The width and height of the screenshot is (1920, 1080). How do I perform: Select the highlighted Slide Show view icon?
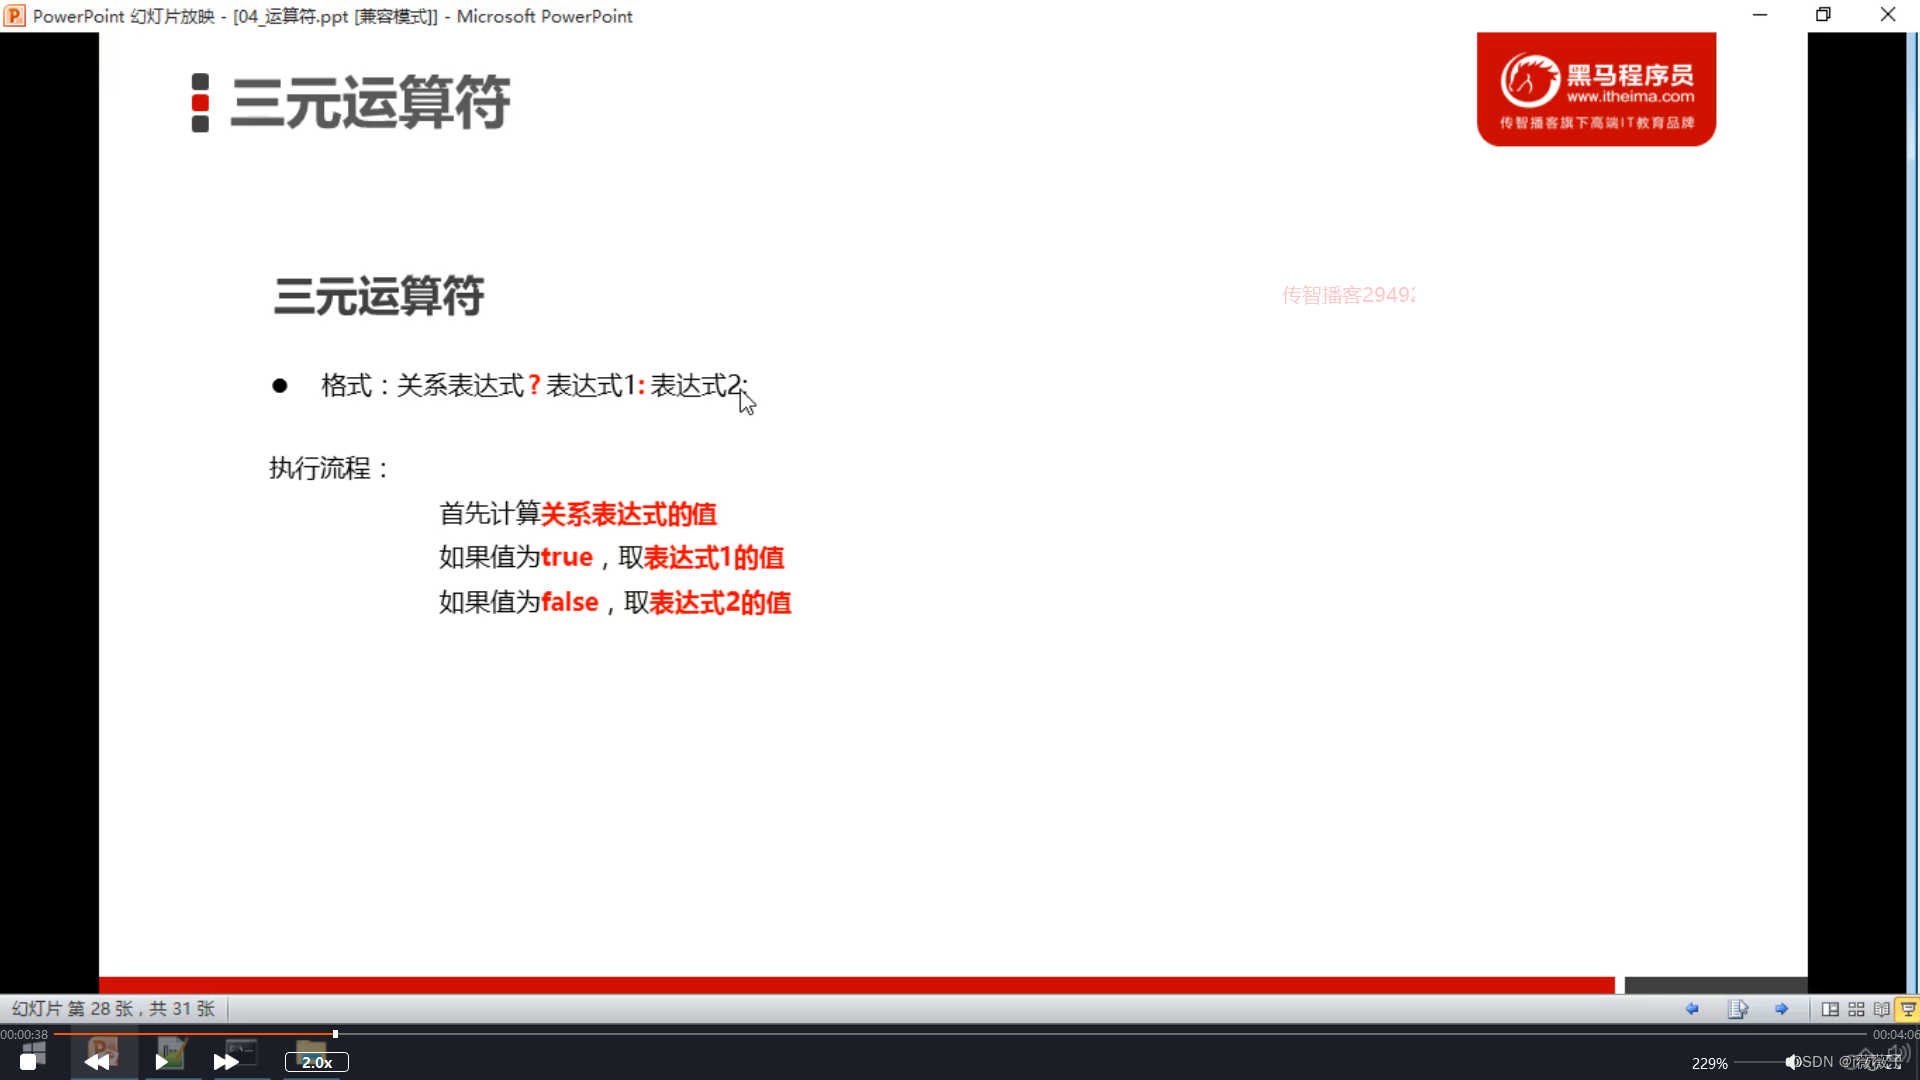coord(1907,1009)
